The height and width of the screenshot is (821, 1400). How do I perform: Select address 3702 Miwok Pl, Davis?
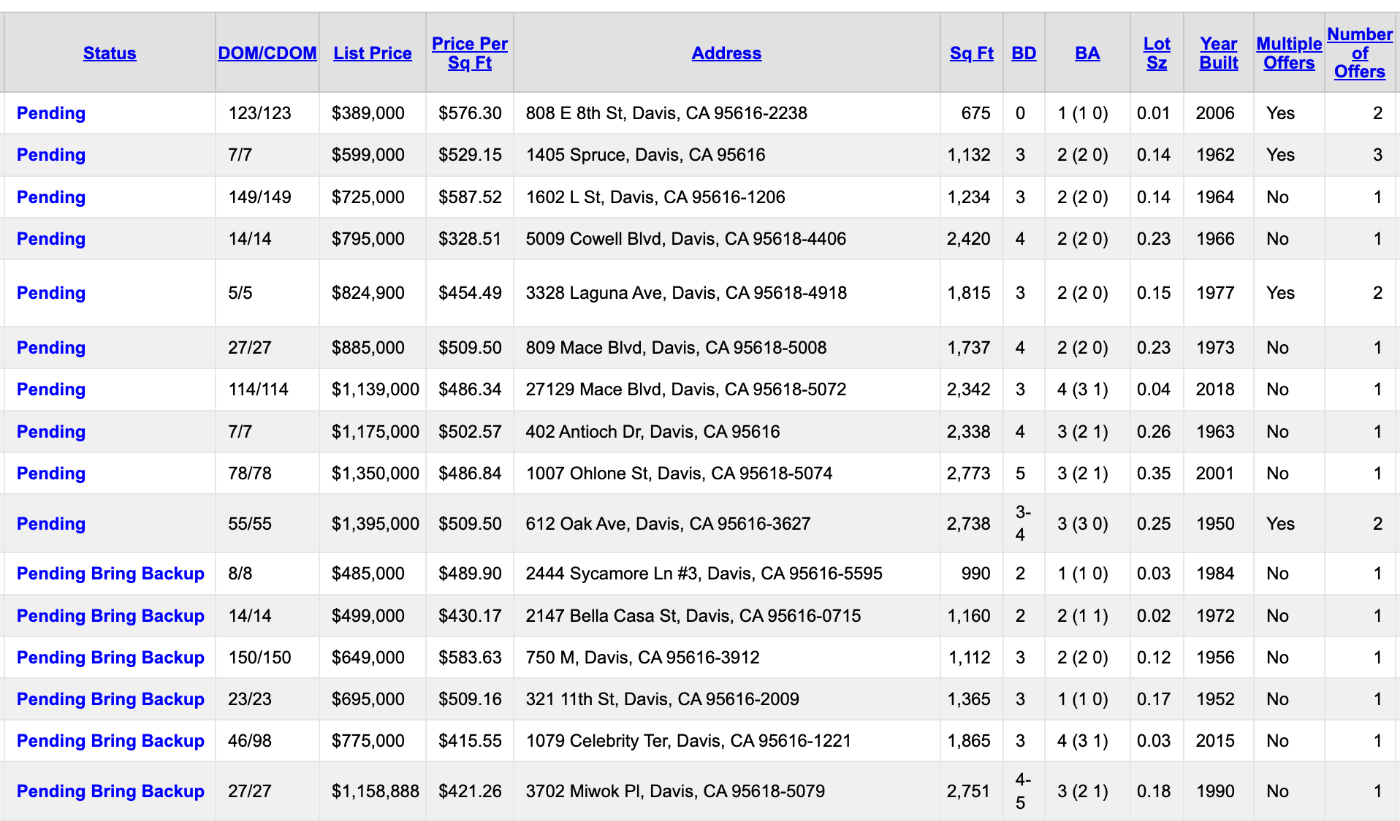(x=676, y=792)
